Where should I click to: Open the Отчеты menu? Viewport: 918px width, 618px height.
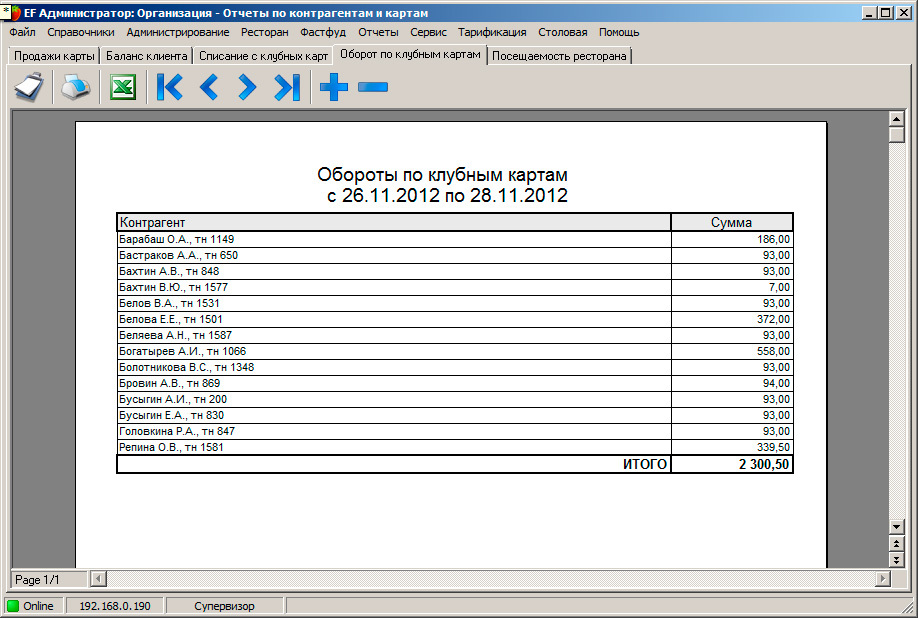coord(378,32)
